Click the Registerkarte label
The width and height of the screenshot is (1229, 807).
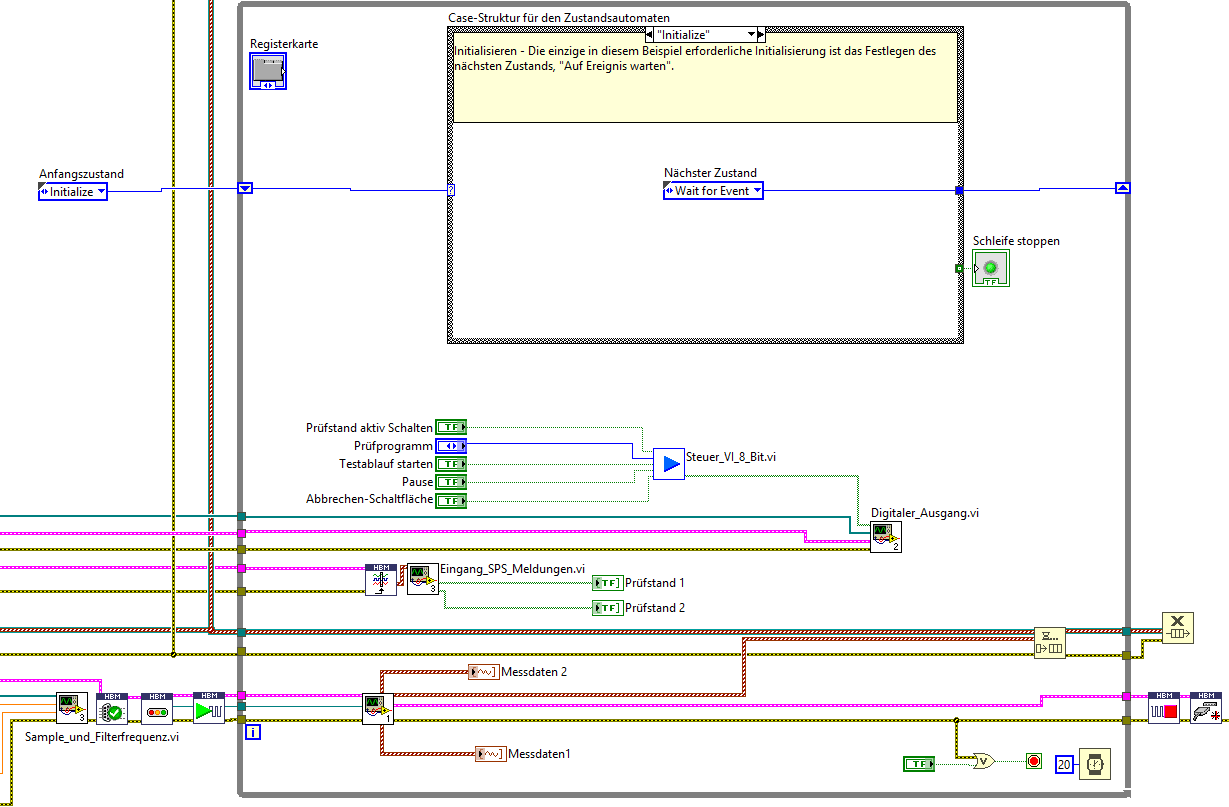pos(284,45)
